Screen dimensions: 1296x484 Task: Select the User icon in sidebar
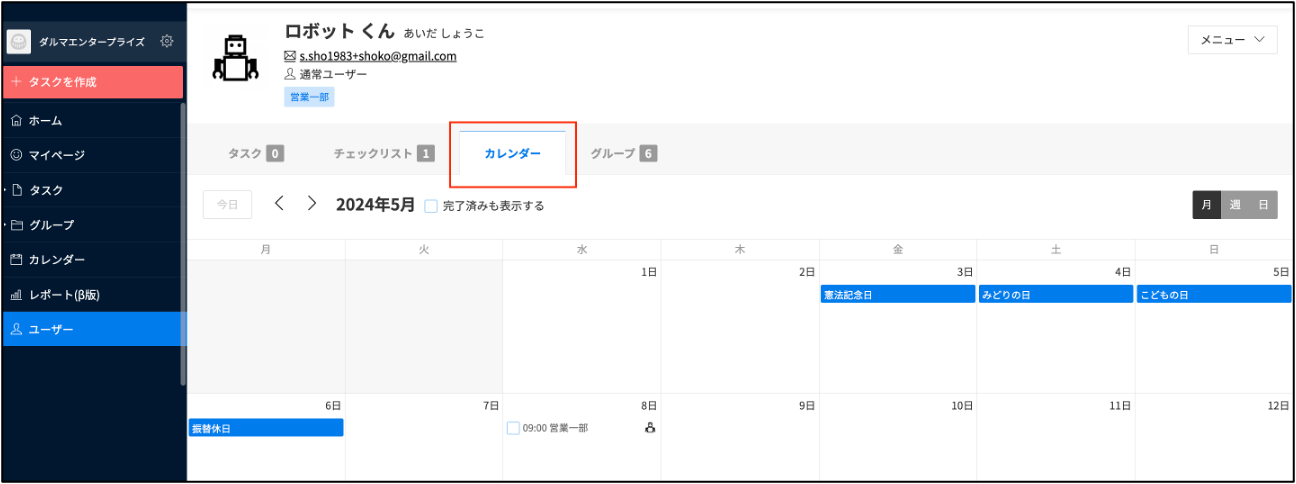pyautogui.click(x=16, y=329)
